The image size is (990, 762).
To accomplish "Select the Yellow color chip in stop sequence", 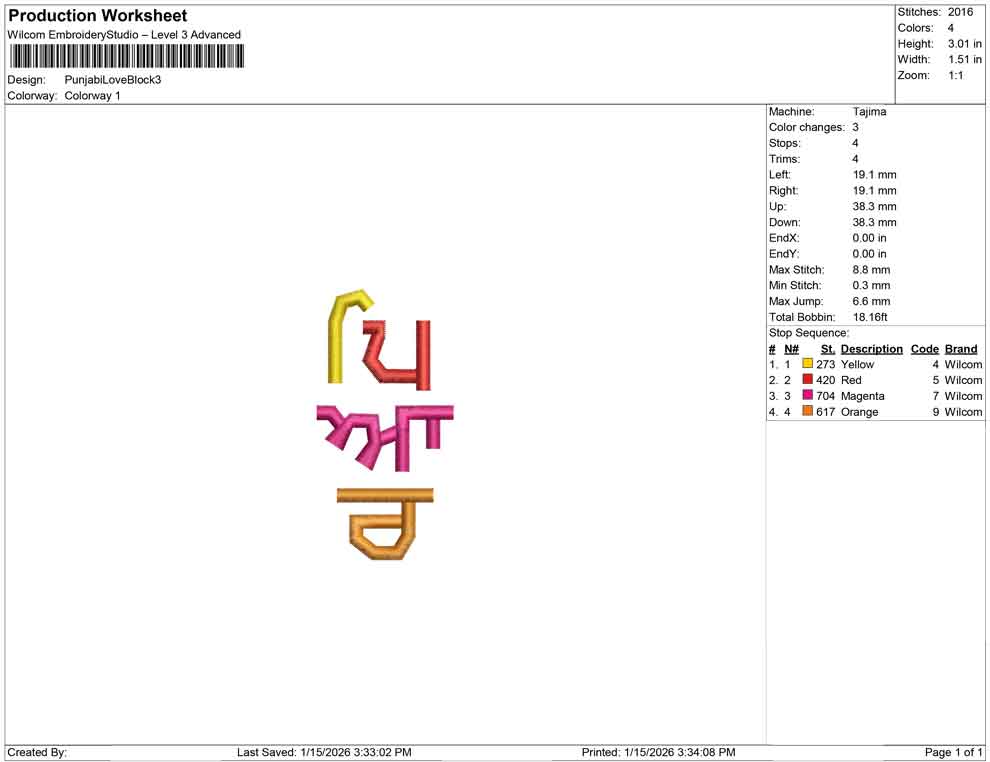I will pos(806,364).
